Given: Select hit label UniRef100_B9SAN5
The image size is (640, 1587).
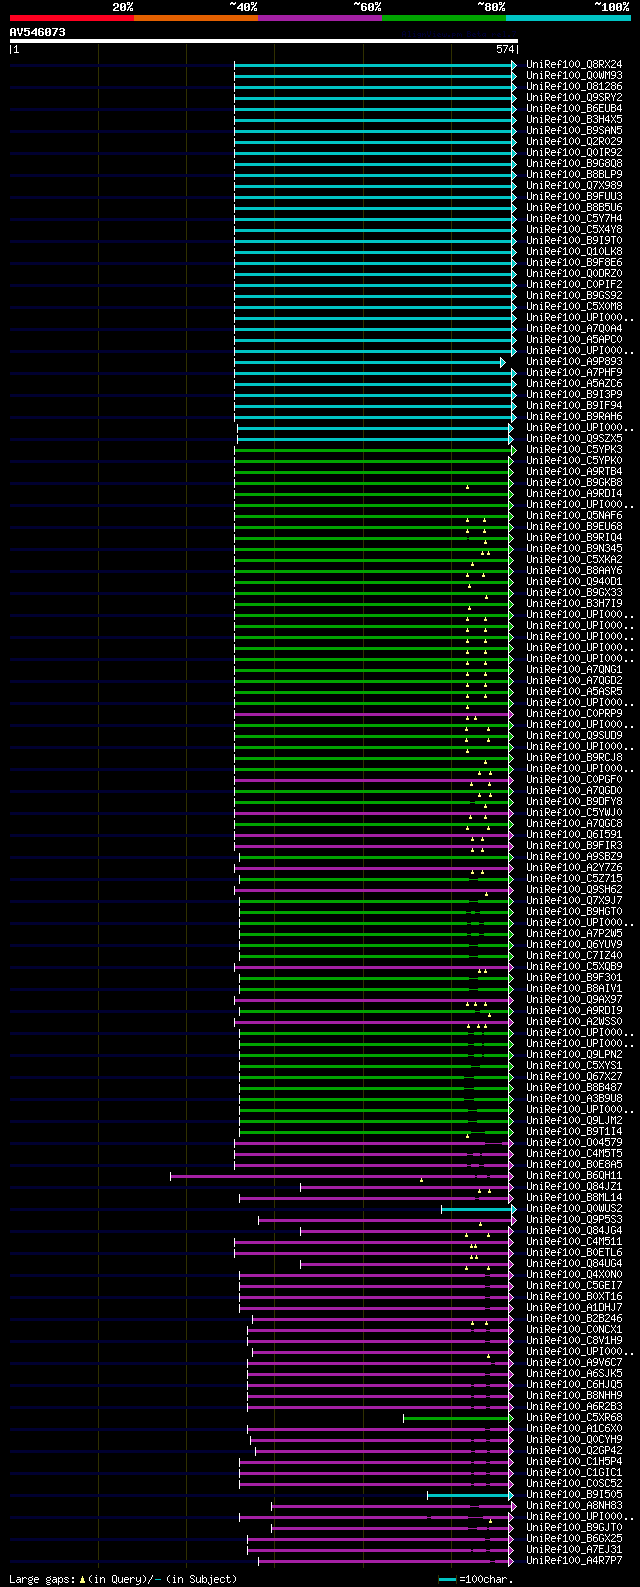Looking at the screenshot, I should click(576, 130).
